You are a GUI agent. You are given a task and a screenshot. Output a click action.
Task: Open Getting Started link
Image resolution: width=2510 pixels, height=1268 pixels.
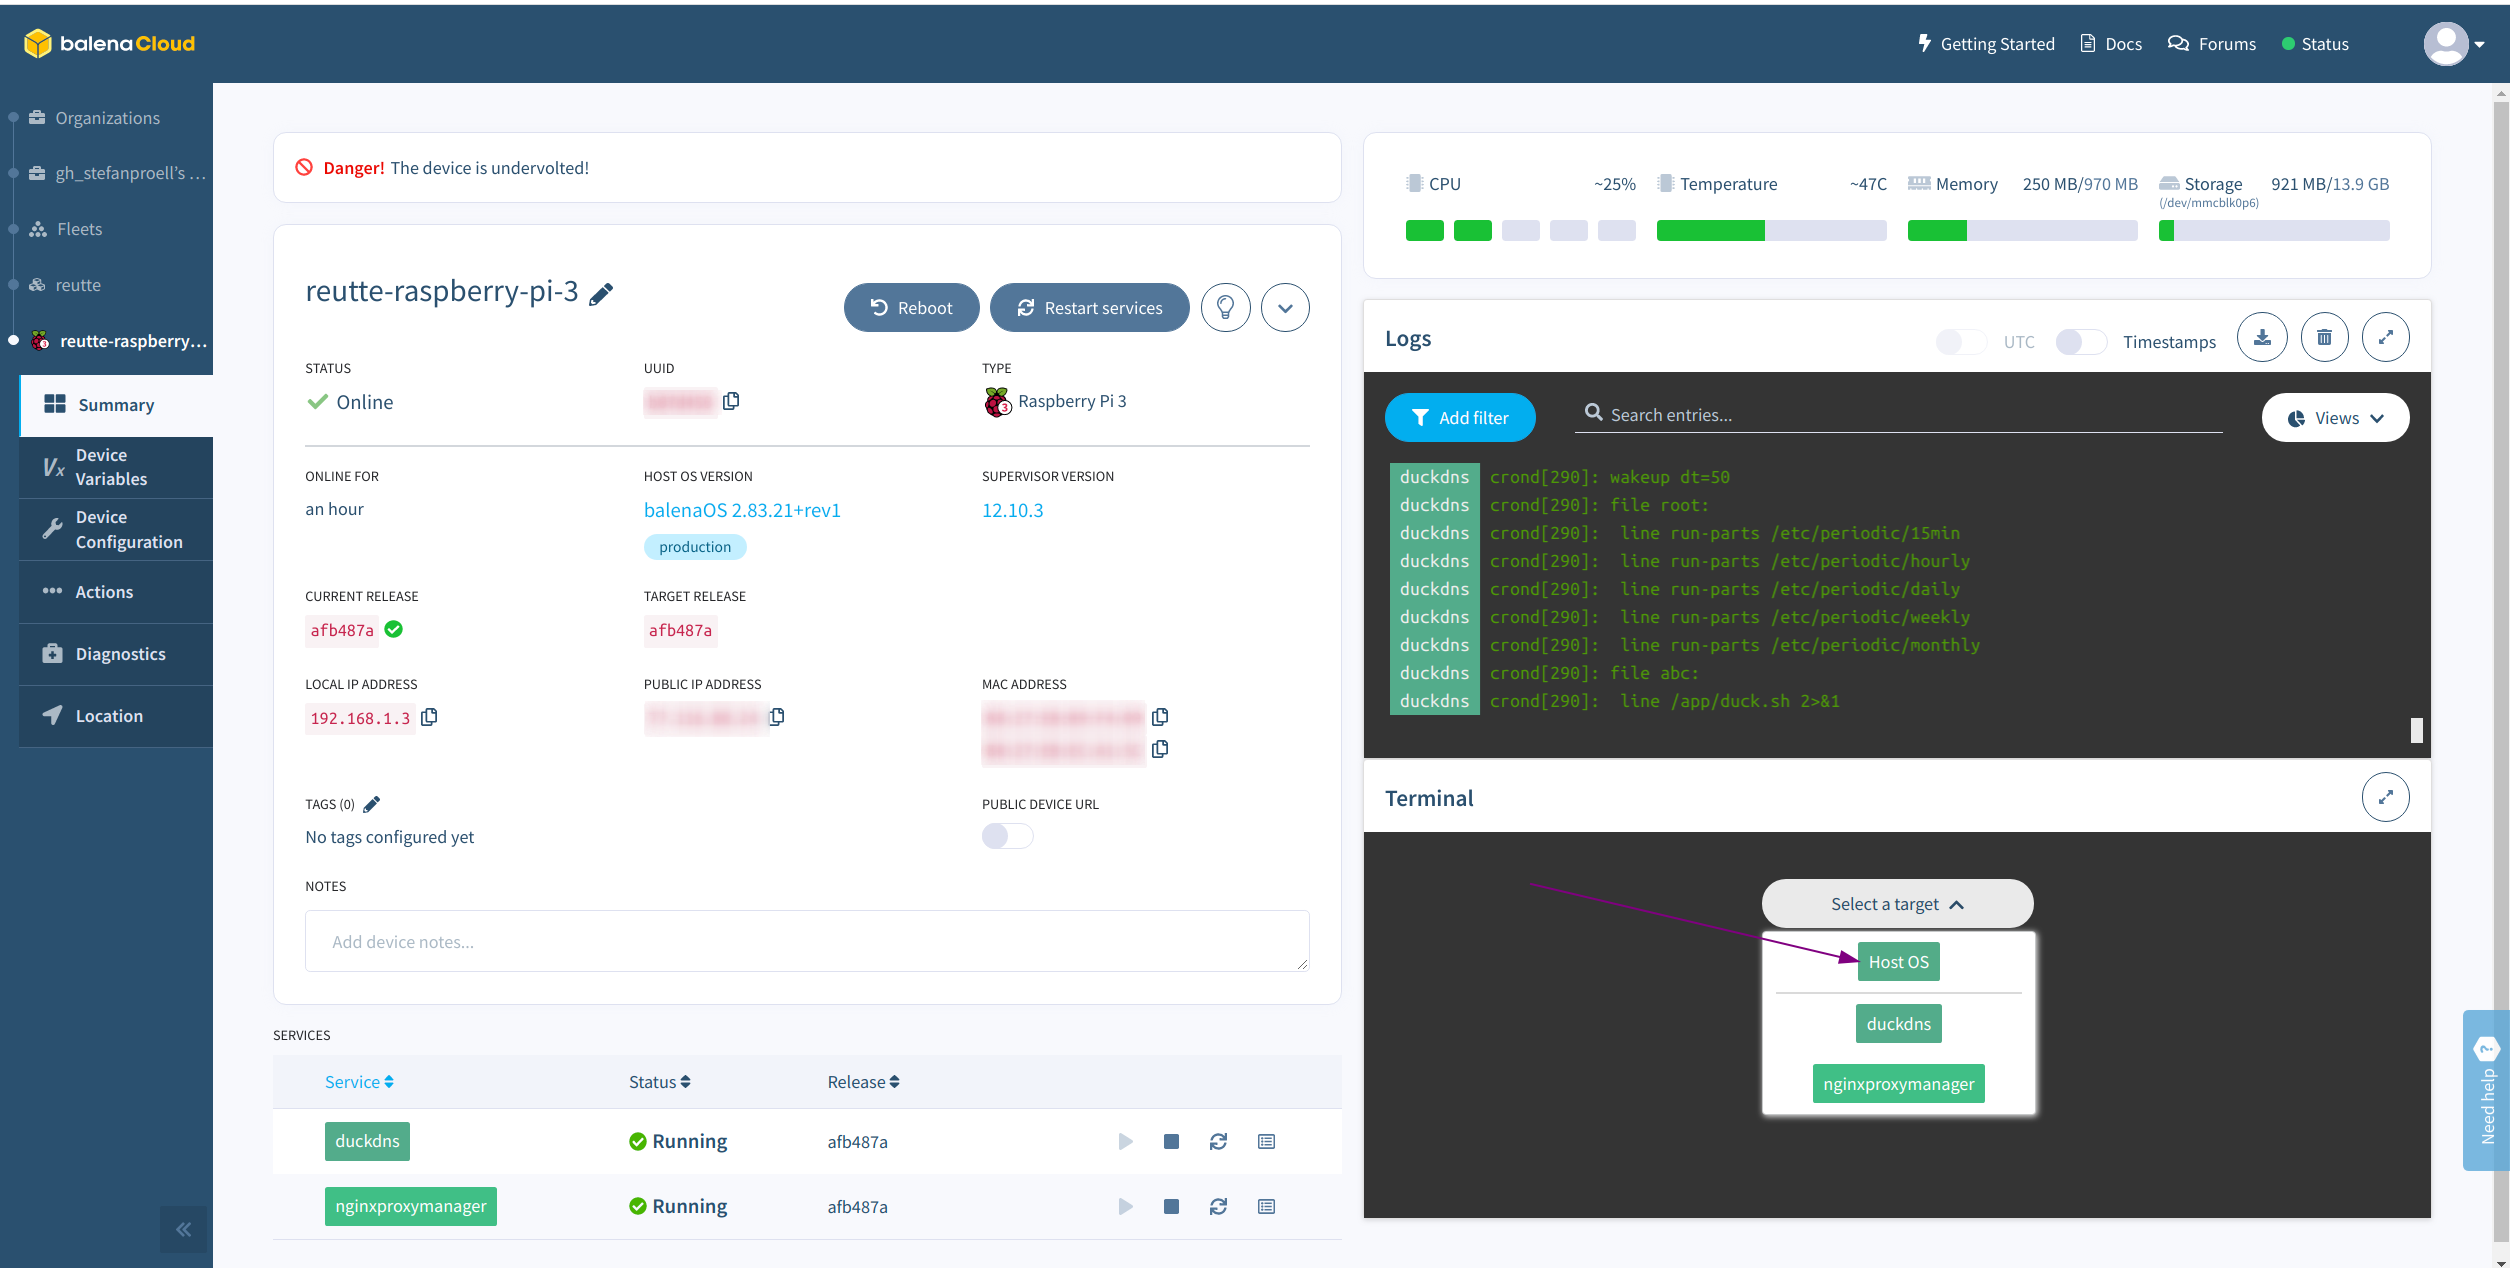(1986, 44)
